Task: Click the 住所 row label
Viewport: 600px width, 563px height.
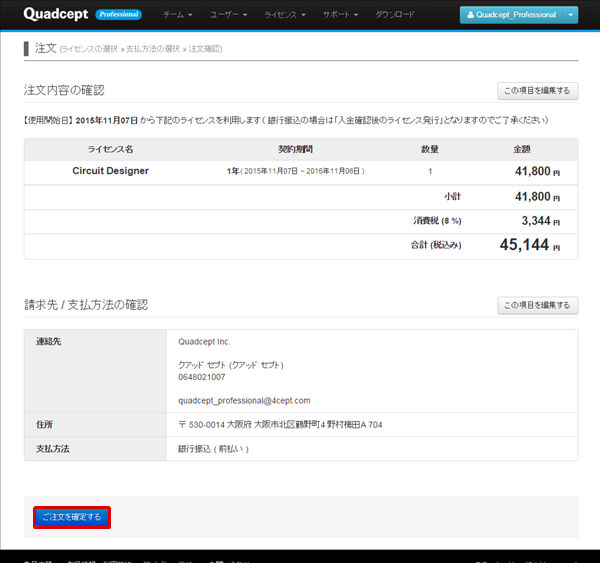Action: [x=44, y=424]
